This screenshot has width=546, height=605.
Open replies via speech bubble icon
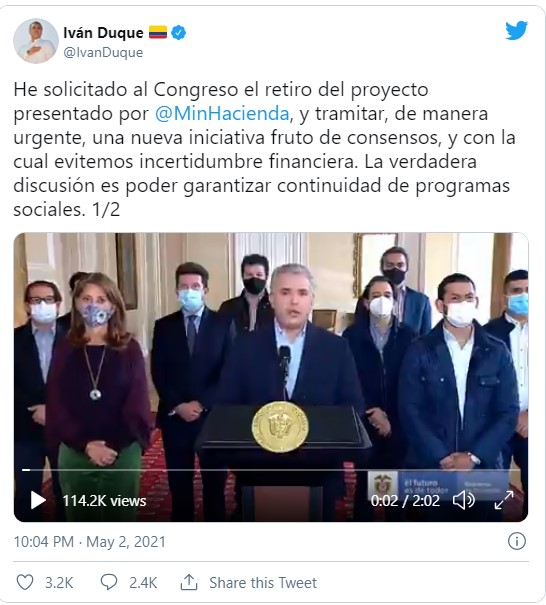(x=109, y=582)
